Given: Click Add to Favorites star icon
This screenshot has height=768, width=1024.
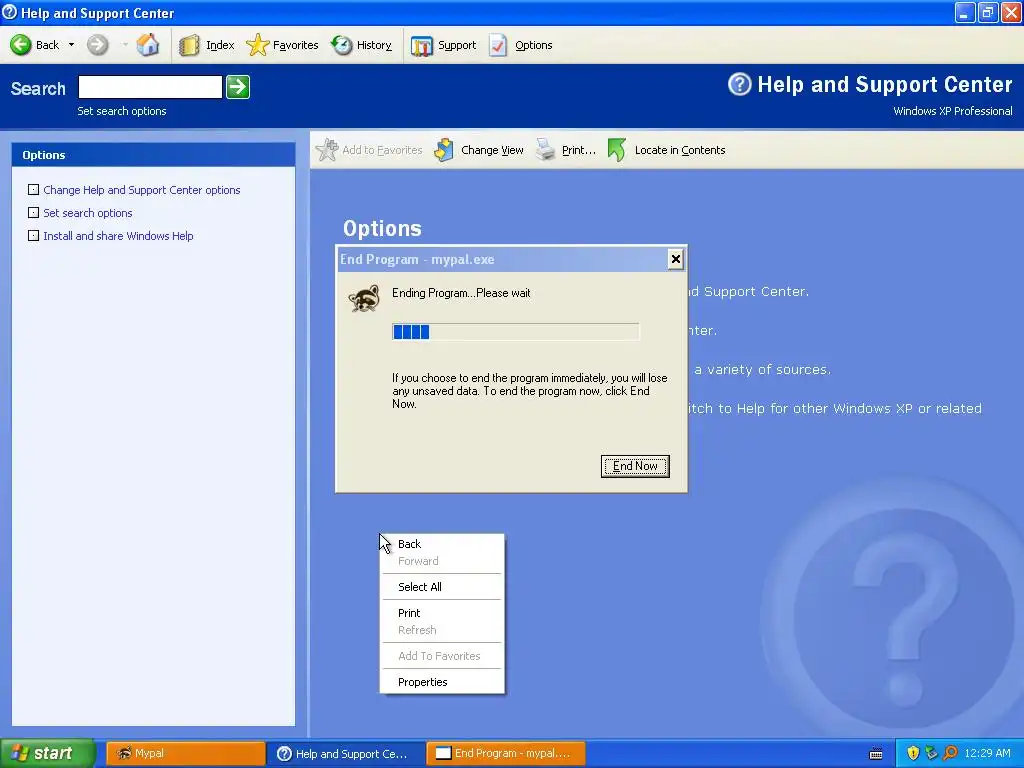Looking at the screenshot, I should point(327,150).
